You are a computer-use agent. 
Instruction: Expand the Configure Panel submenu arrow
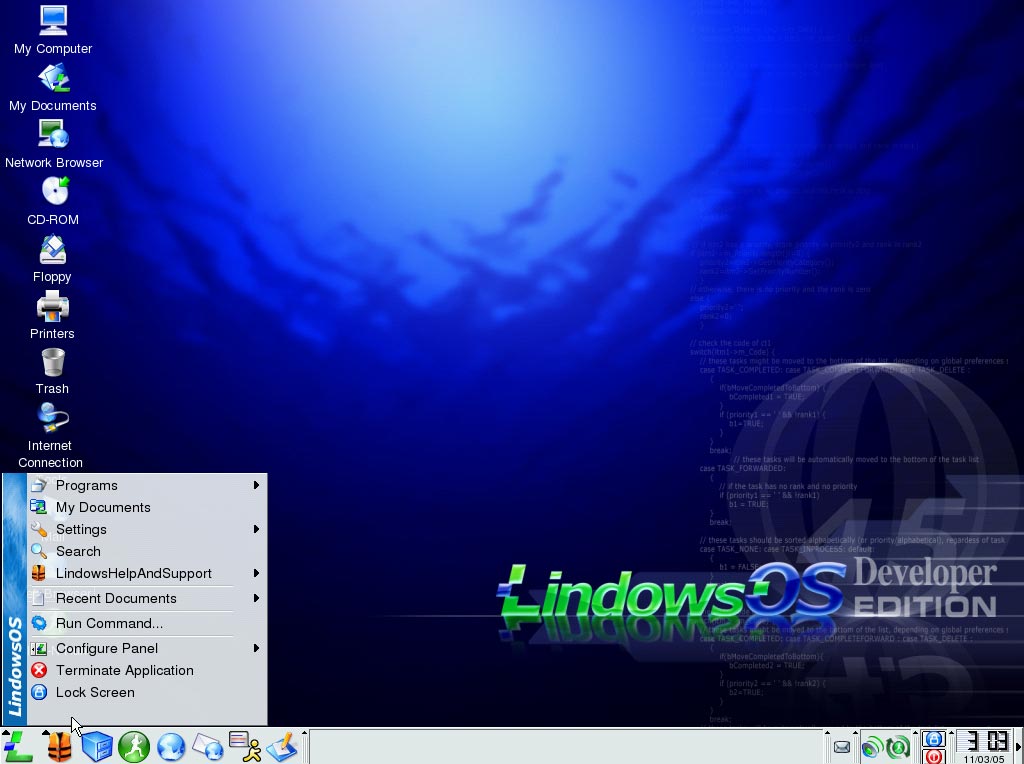[x=256, y=648]
